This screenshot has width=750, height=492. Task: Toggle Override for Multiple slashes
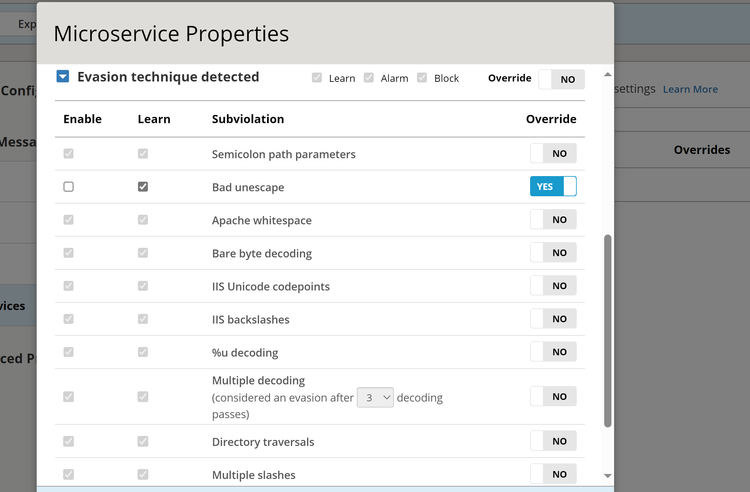(553, 474)
